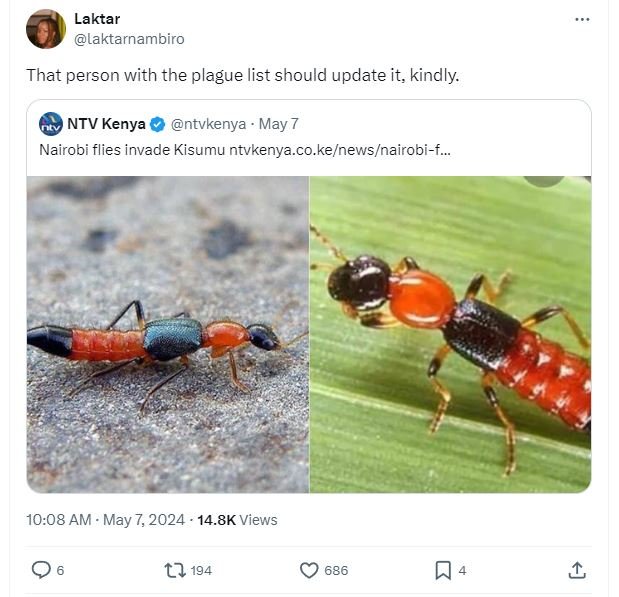Open the right insect photo on leaf
Screen dimensions: 619x597
pos(450,334)
